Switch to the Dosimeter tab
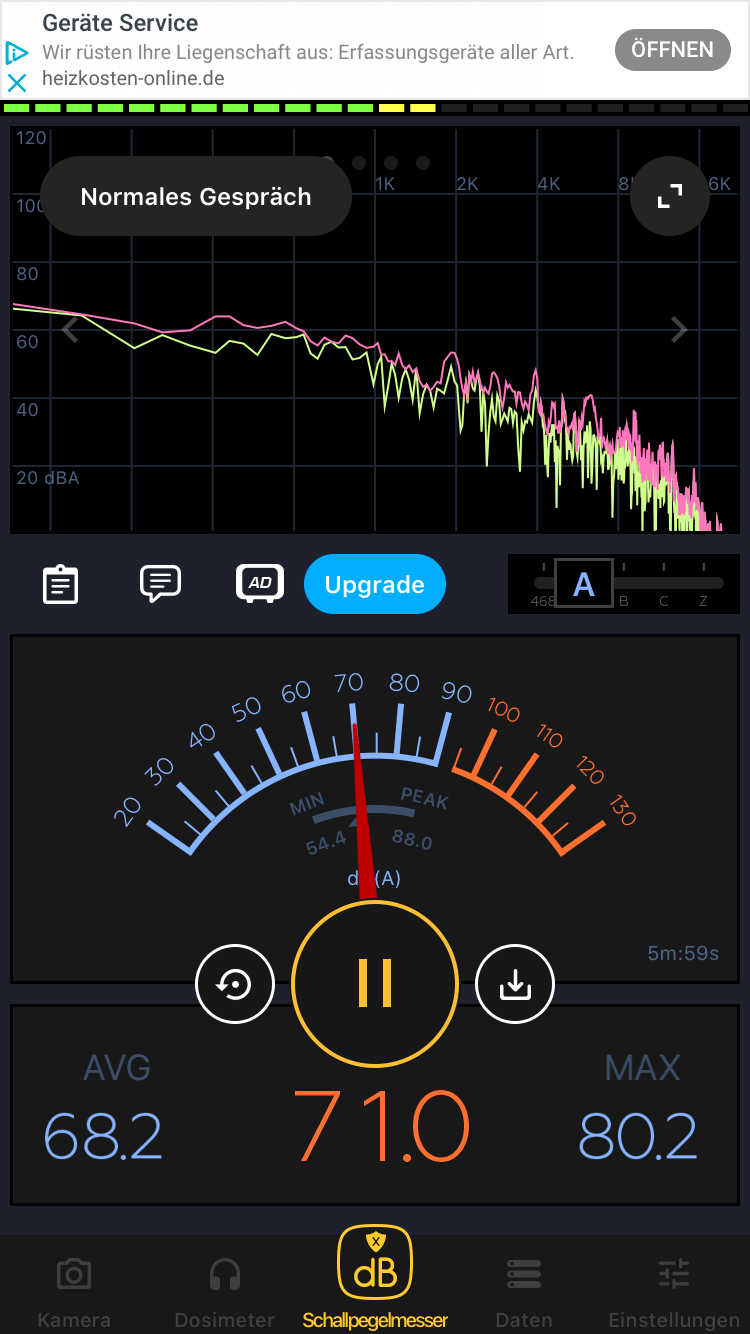The height and width of the screenshot is (1334, 750). (x=224, y=1292)
